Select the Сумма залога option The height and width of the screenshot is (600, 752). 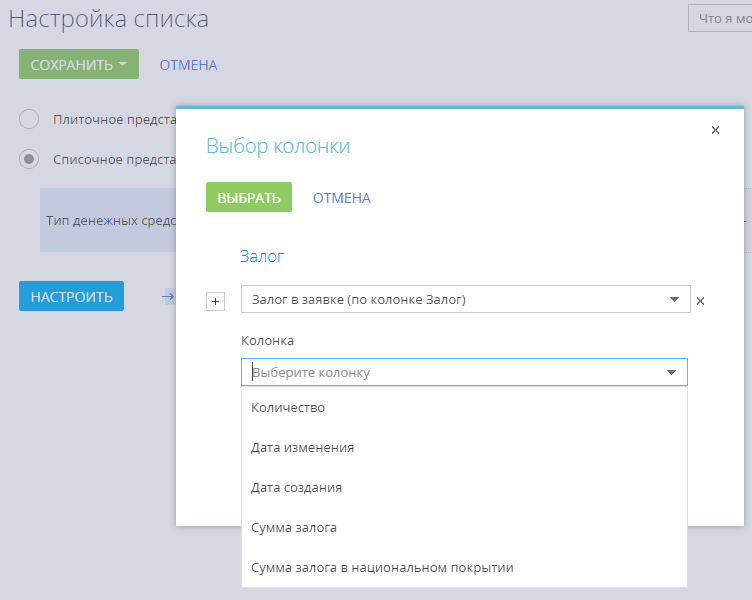(x=293, y=527)
